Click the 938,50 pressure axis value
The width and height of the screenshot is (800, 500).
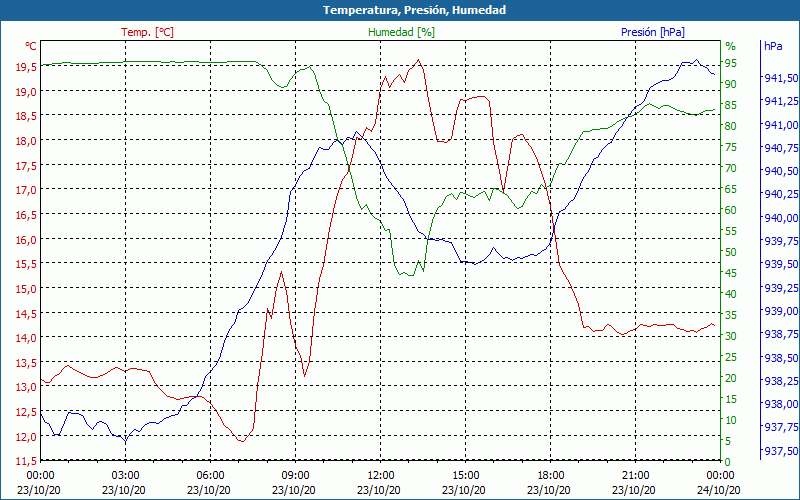tap(781, 358)
